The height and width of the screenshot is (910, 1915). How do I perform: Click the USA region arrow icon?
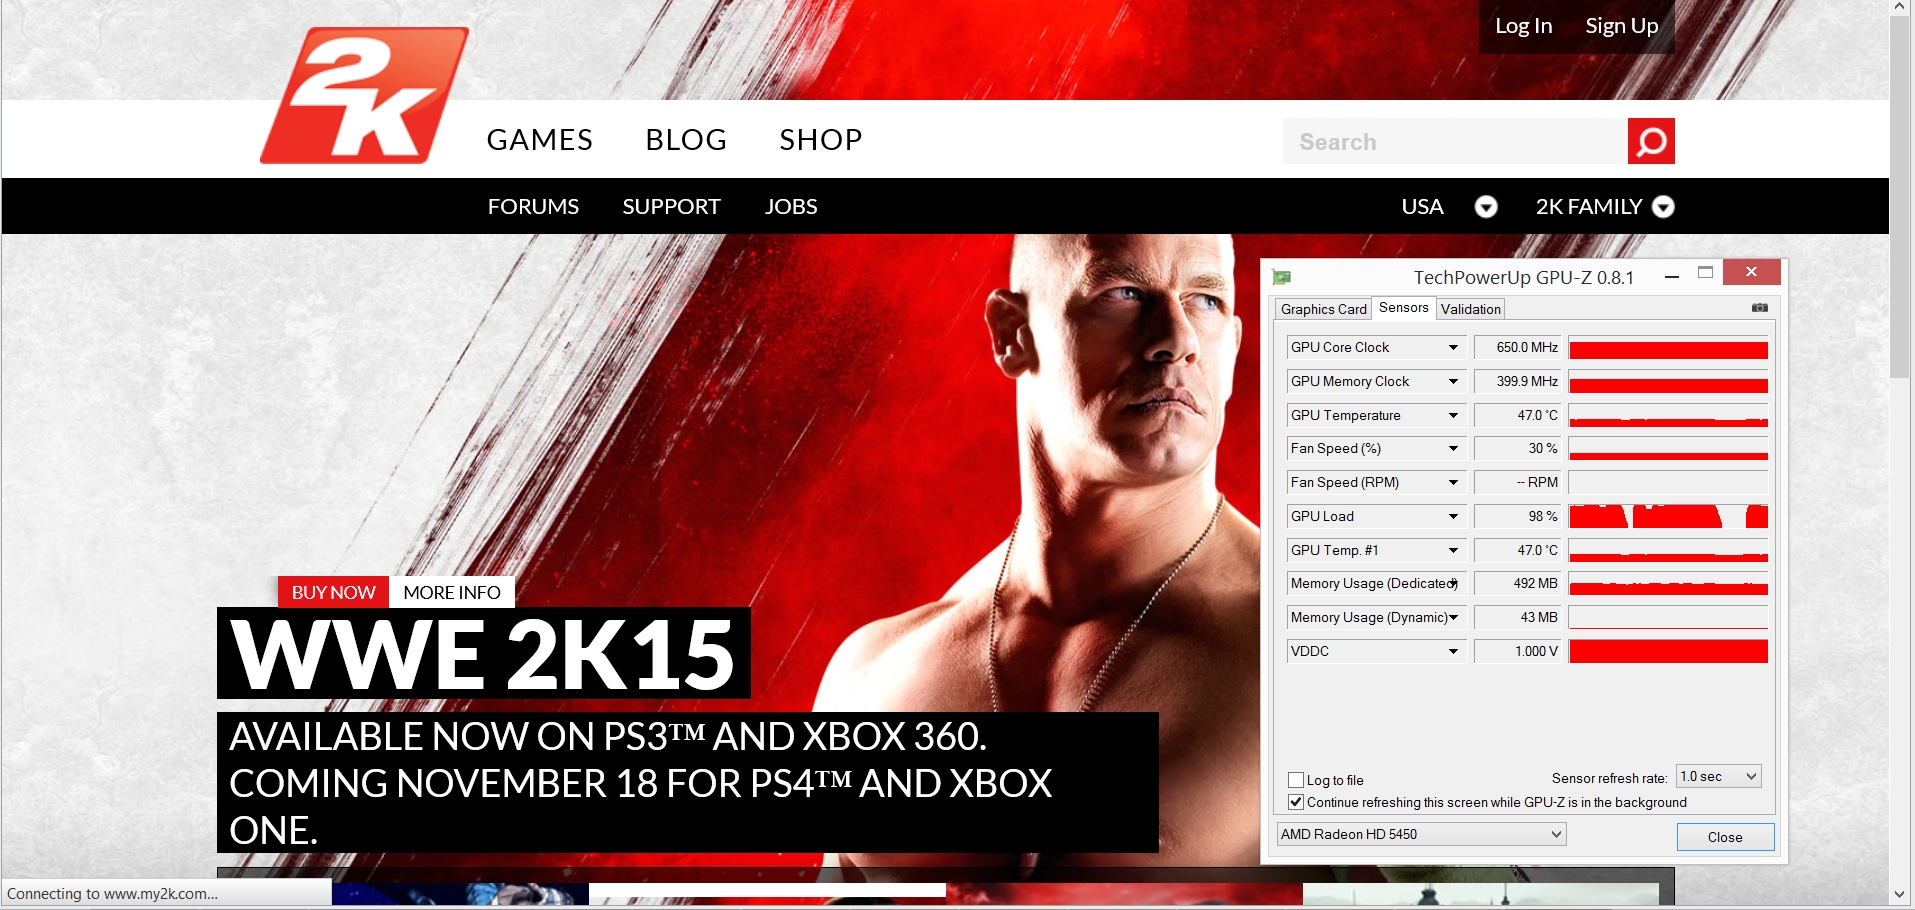1486,207
